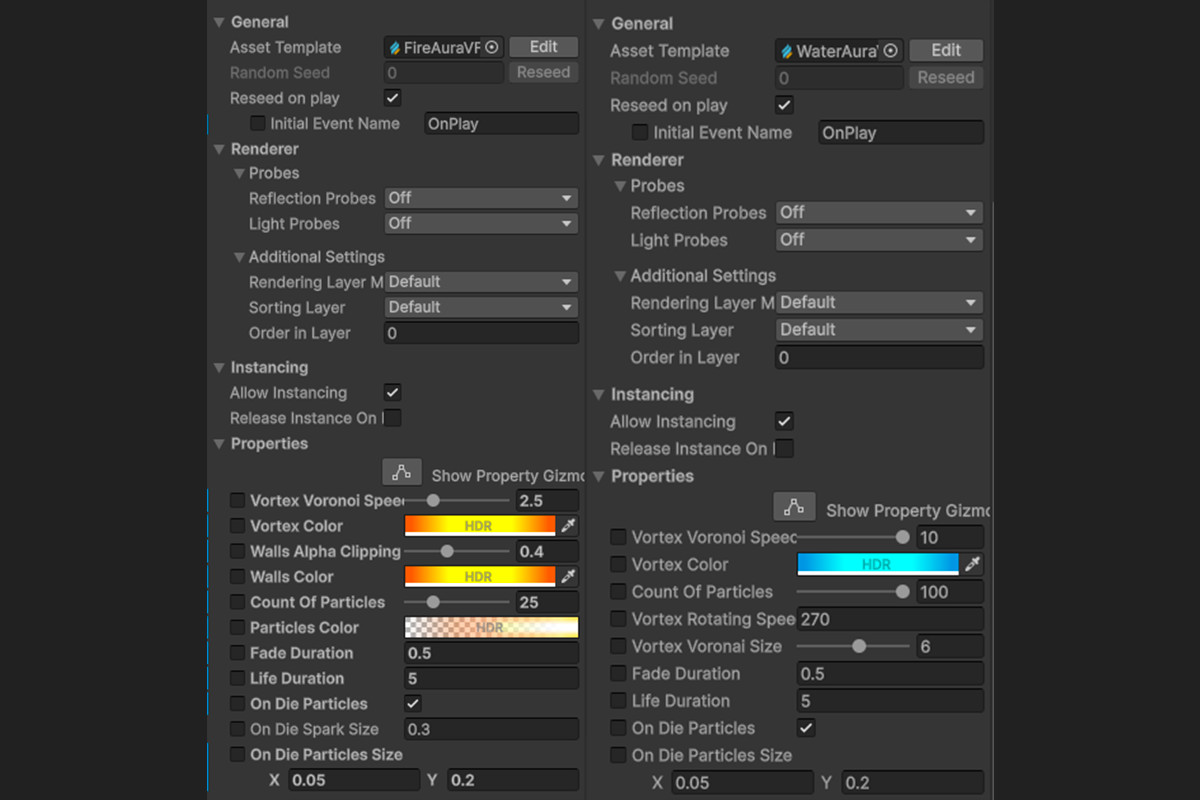The width and height of the screenshot is (1200, 800).
Task: Click Count Of Particles value 25 field
Action: [547, 602]
